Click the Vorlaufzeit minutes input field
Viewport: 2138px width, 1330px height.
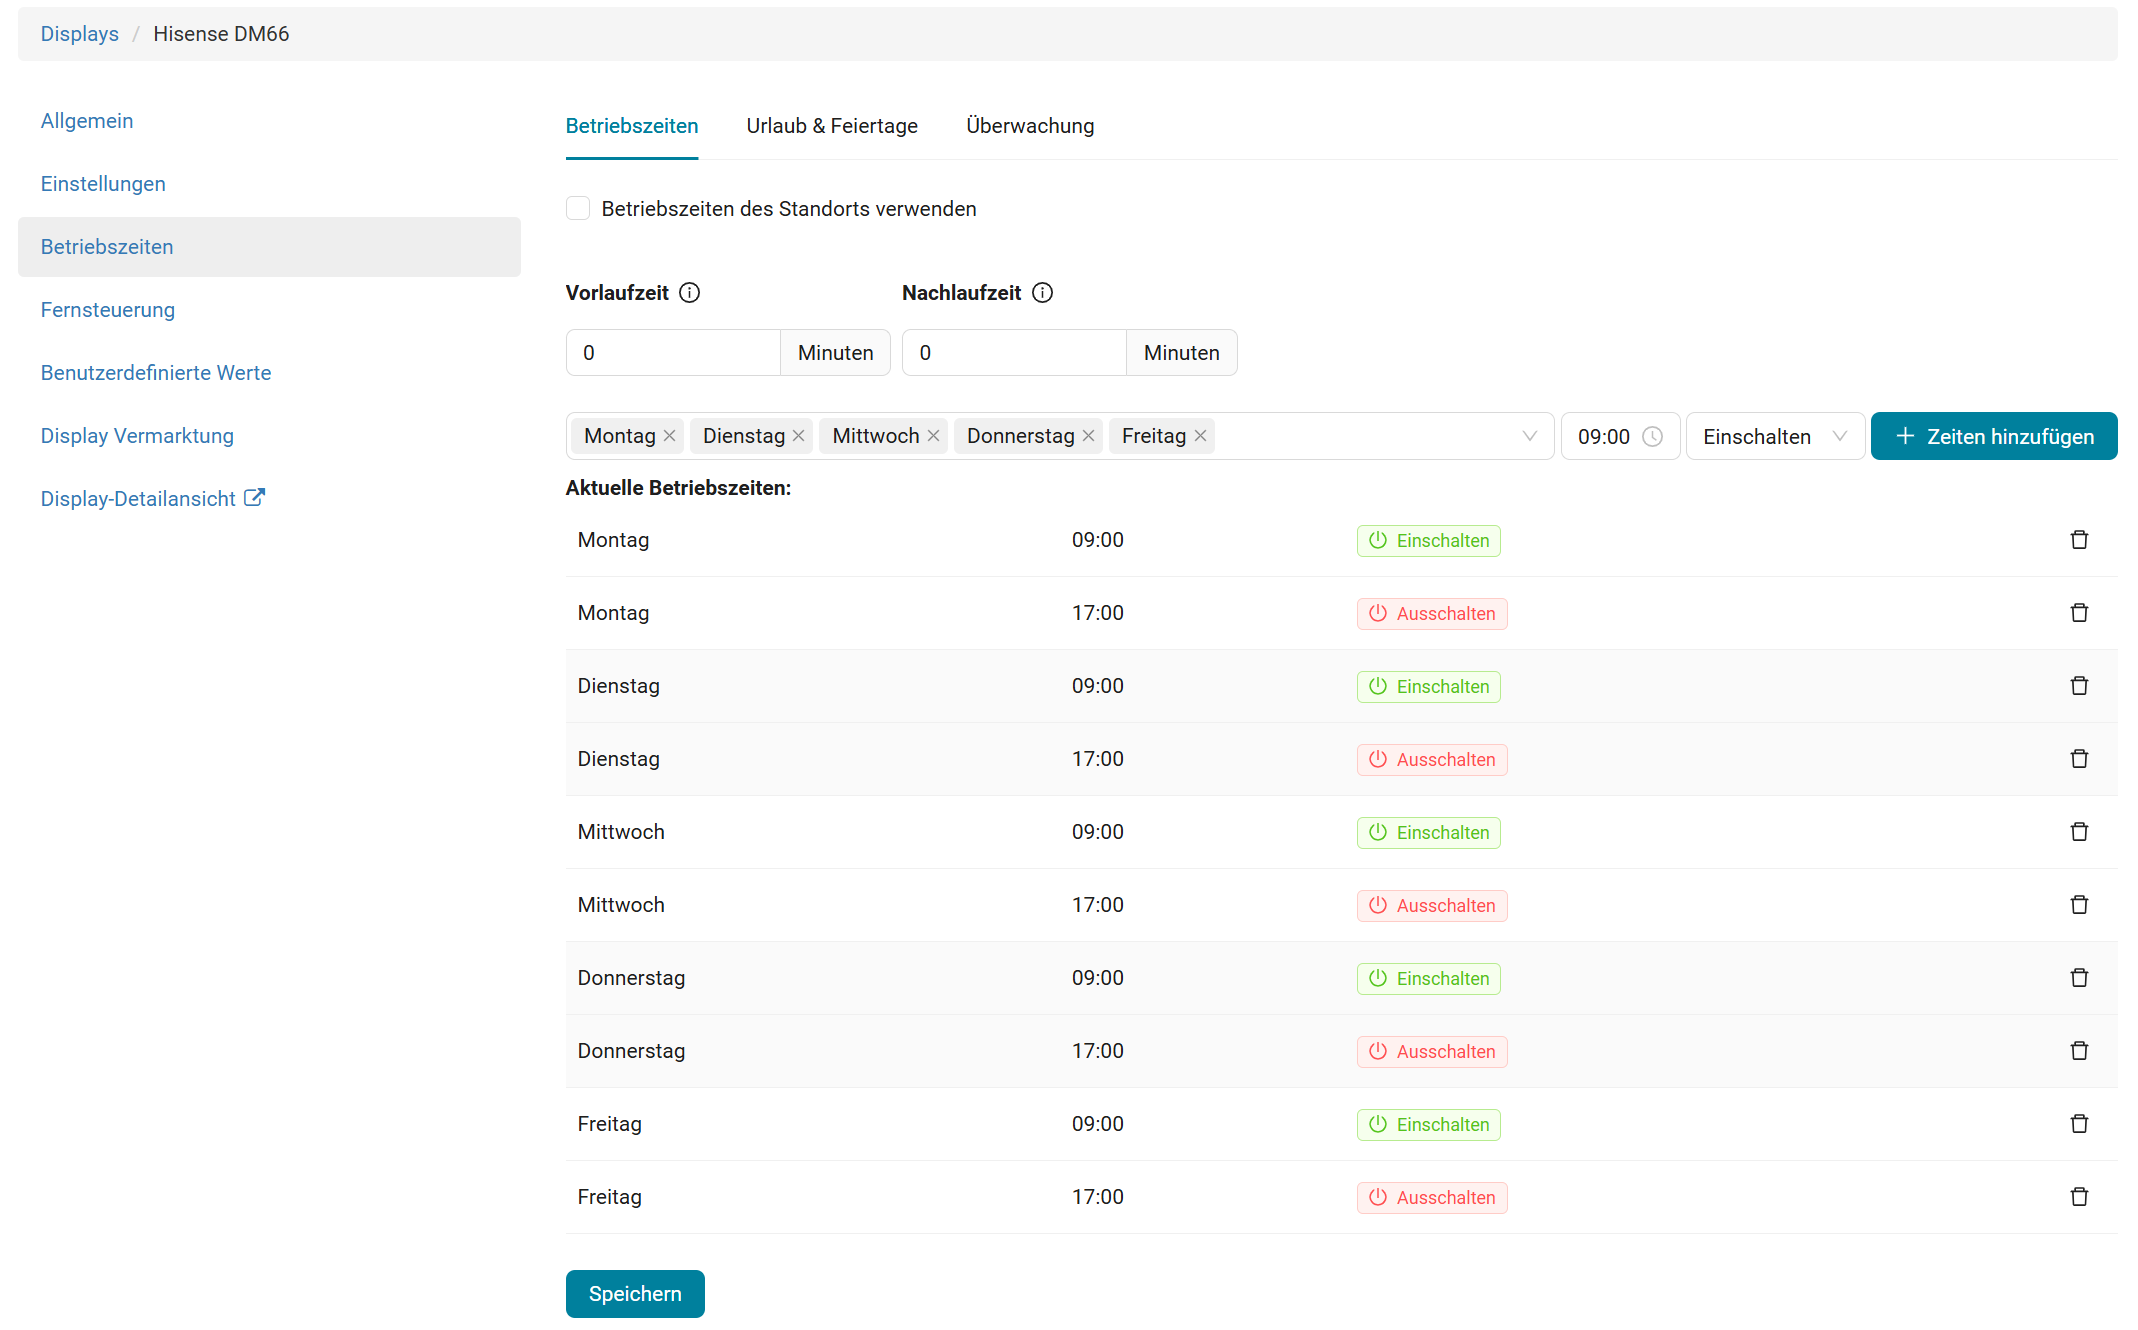tap(673, 353)
